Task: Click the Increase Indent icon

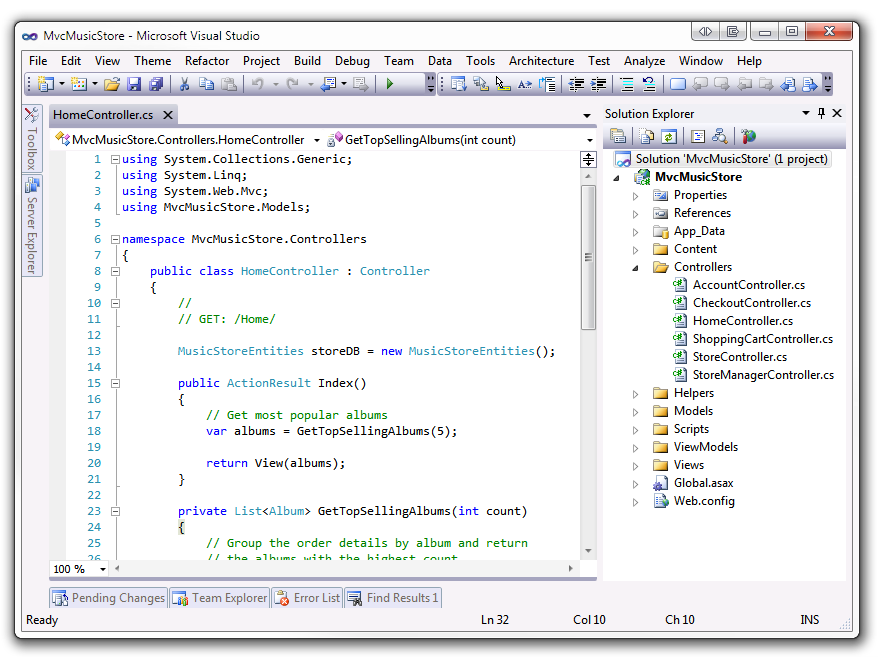Action: [x=599, y=84]
